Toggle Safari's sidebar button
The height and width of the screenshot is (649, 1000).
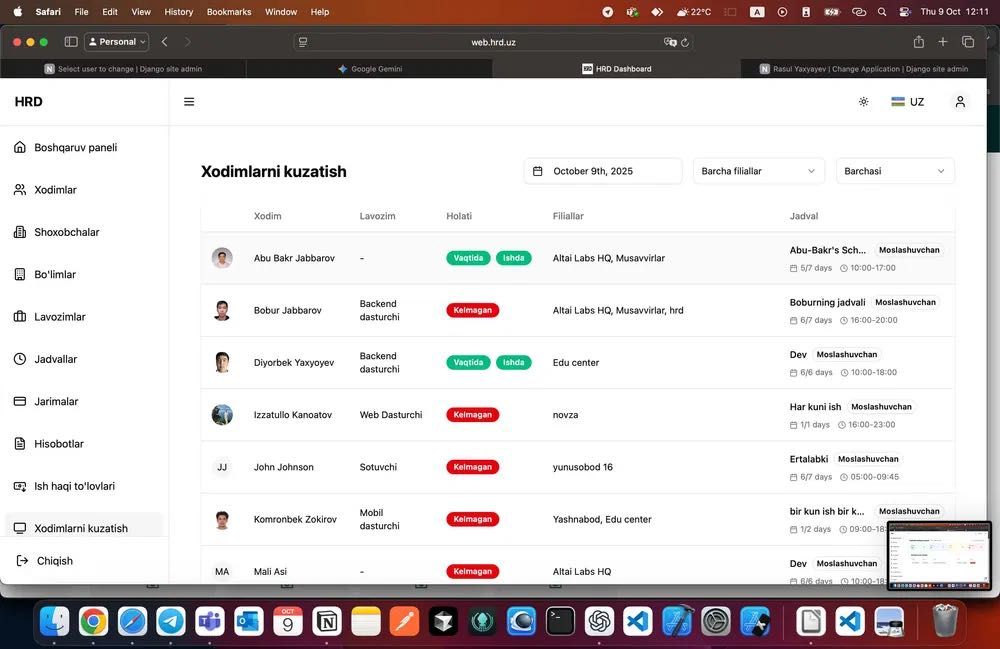(x=71, y=42)
